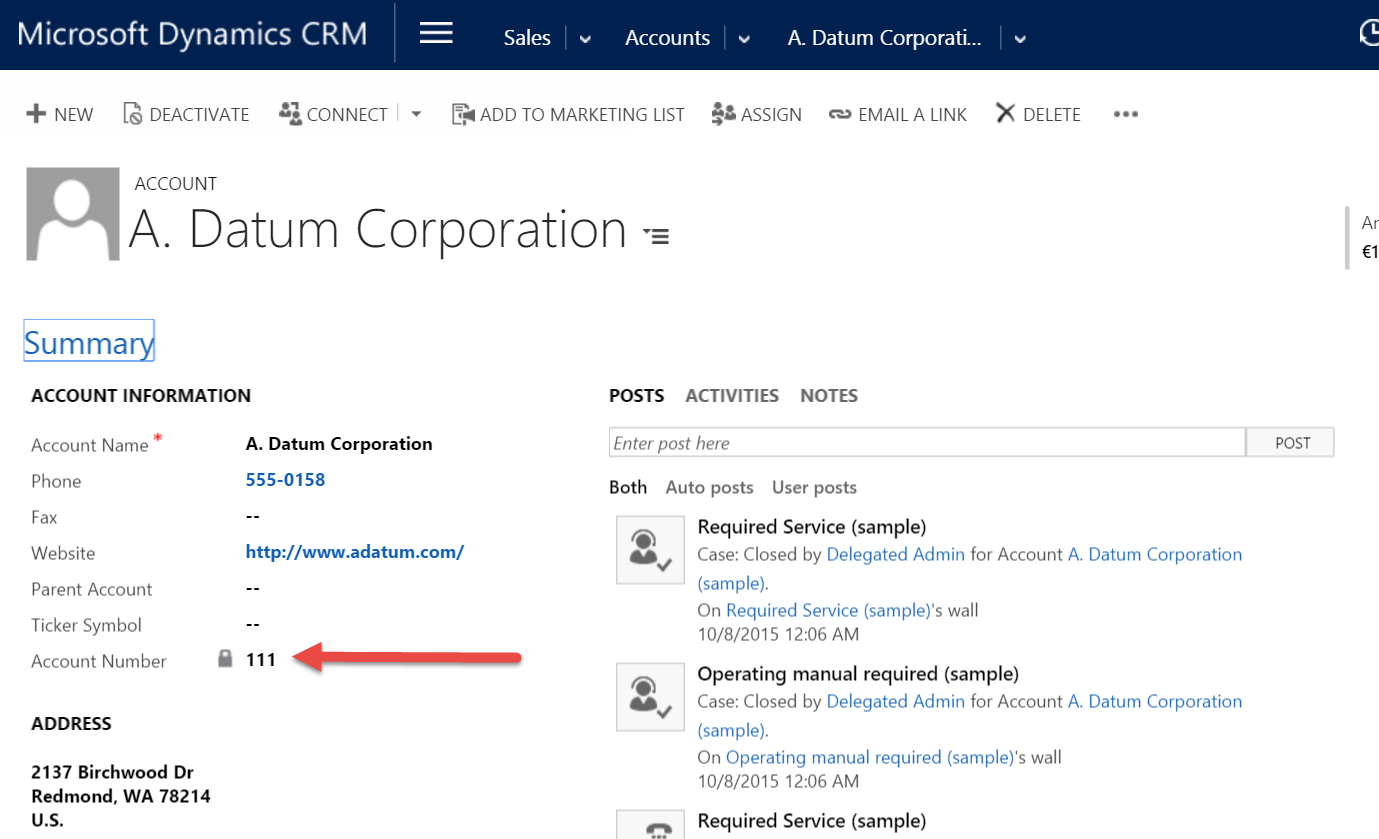Switch to the Notes tab

(x=829, y=396)
